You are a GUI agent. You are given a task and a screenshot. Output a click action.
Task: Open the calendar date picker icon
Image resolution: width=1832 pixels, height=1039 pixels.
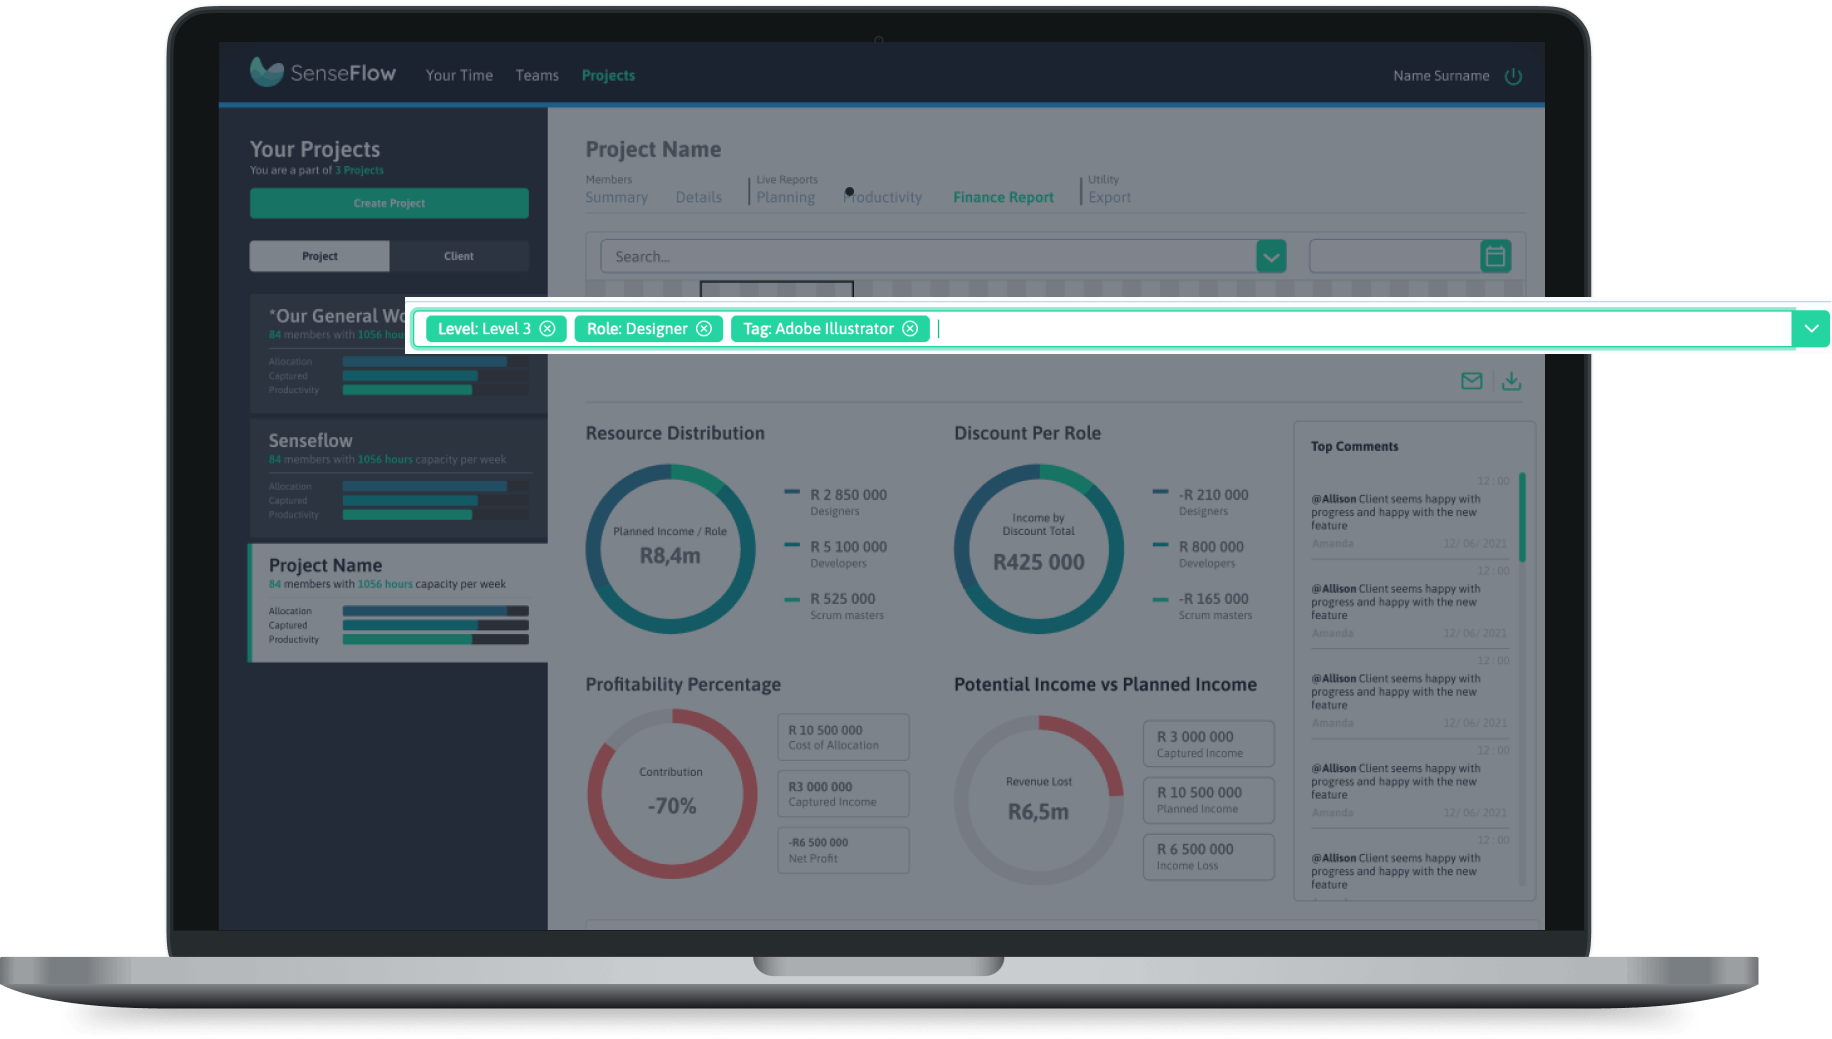(x=1495, y=257)
